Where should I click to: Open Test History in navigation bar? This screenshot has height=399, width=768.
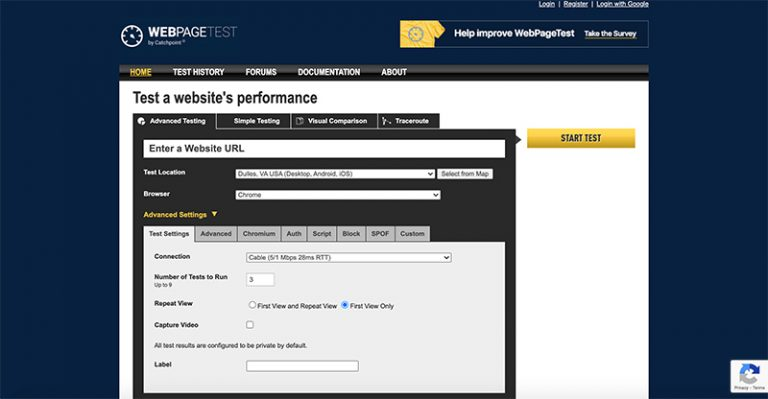pyautogui.click(x=198, y=72)
